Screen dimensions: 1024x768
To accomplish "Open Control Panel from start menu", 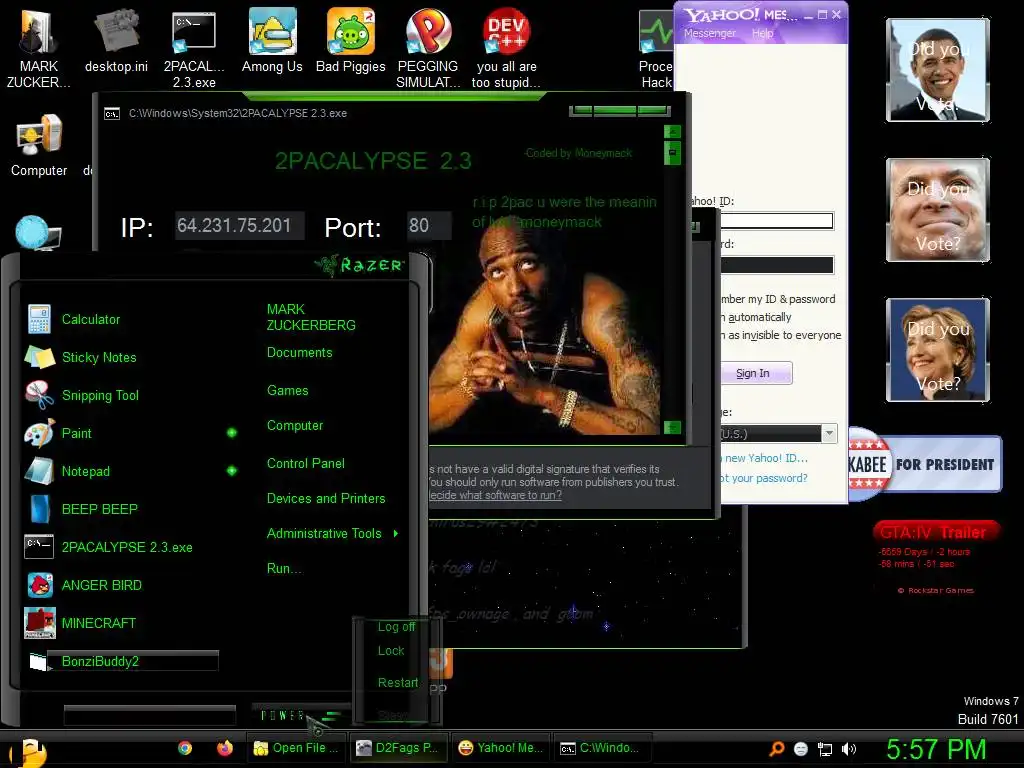I will [306, 463].
